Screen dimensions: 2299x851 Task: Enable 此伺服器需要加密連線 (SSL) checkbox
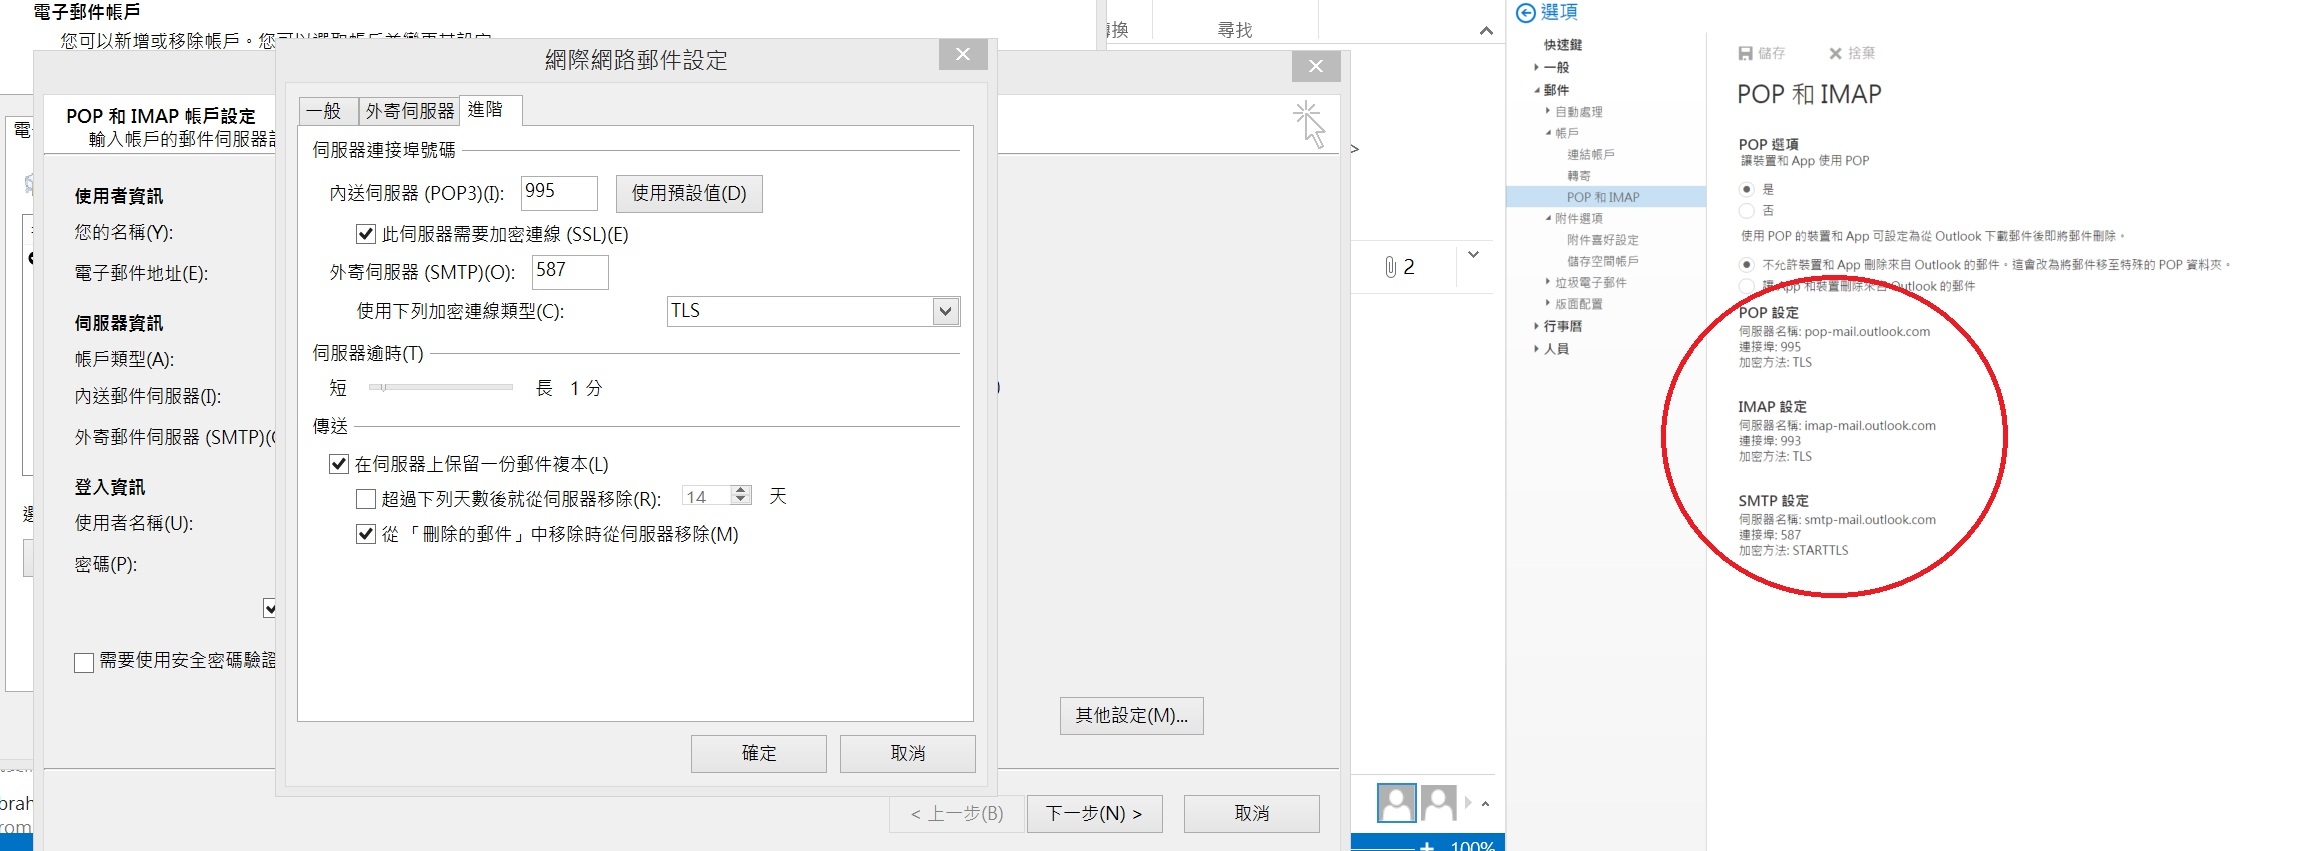pos(366,234)
